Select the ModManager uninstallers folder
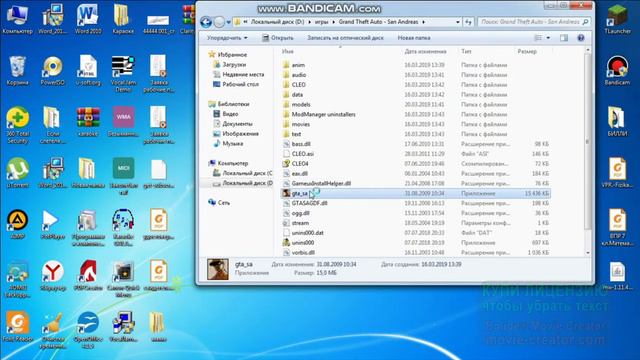Viewport: 640px width, 360px height. click(x=323, y=114)
